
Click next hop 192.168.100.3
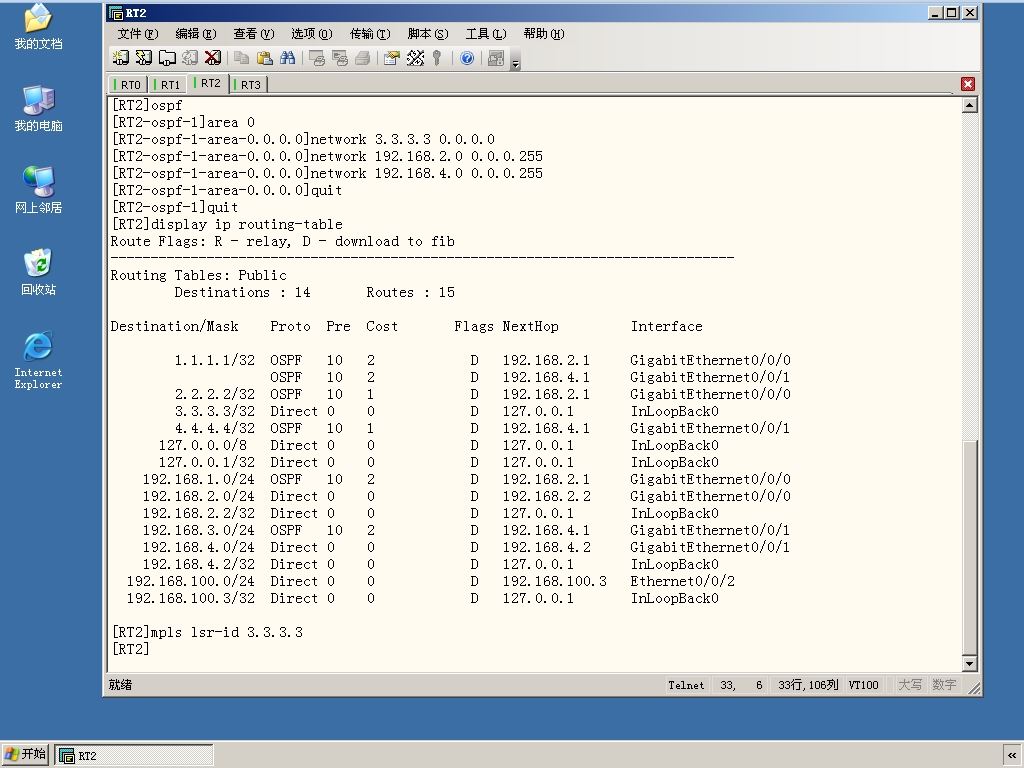click(x=554, y=581)
